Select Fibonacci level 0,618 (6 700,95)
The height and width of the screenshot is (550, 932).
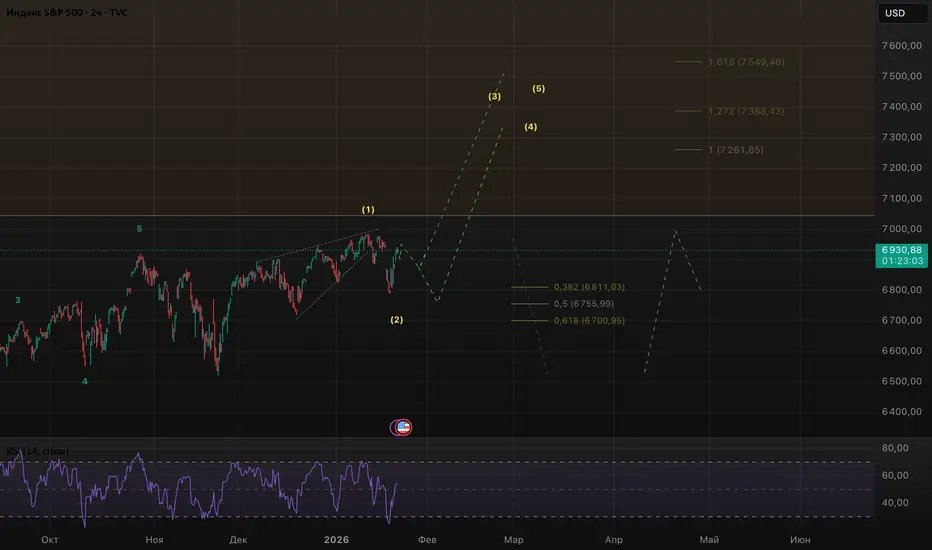click(x=589, y=320)
